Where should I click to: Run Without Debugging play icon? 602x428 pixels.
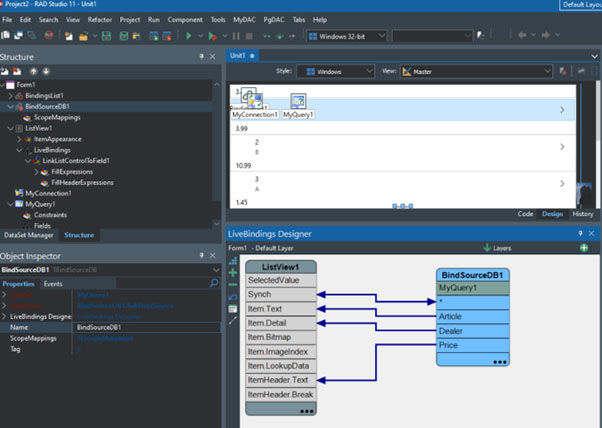pyautogui.click(x=212, y=36)
